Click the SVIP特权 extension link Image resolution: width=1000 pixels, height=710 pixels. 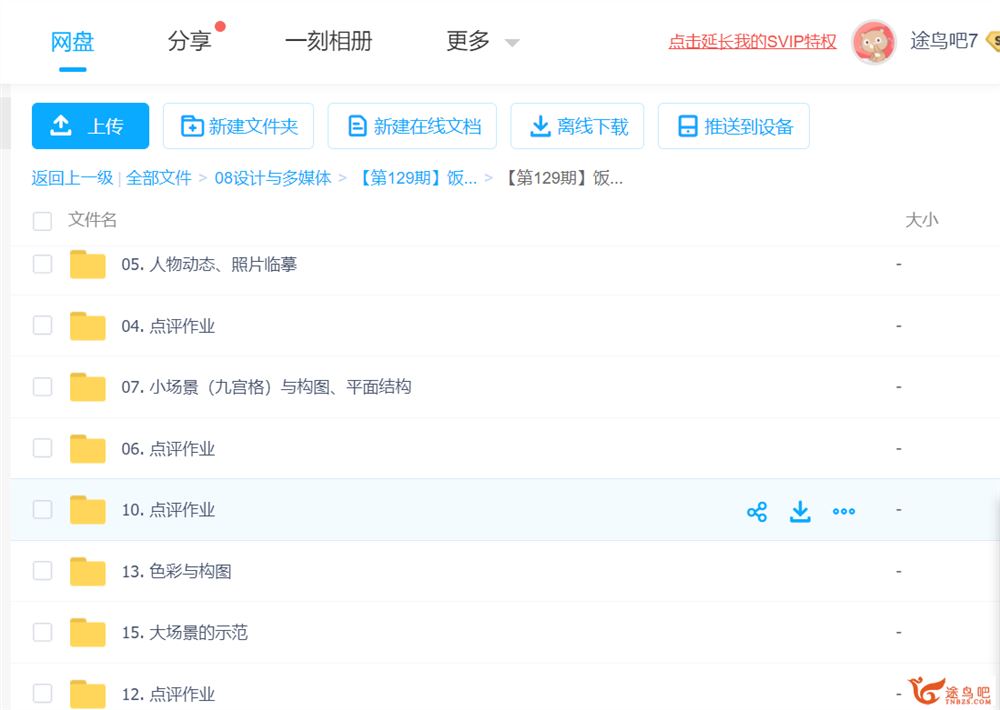[752, 42]
